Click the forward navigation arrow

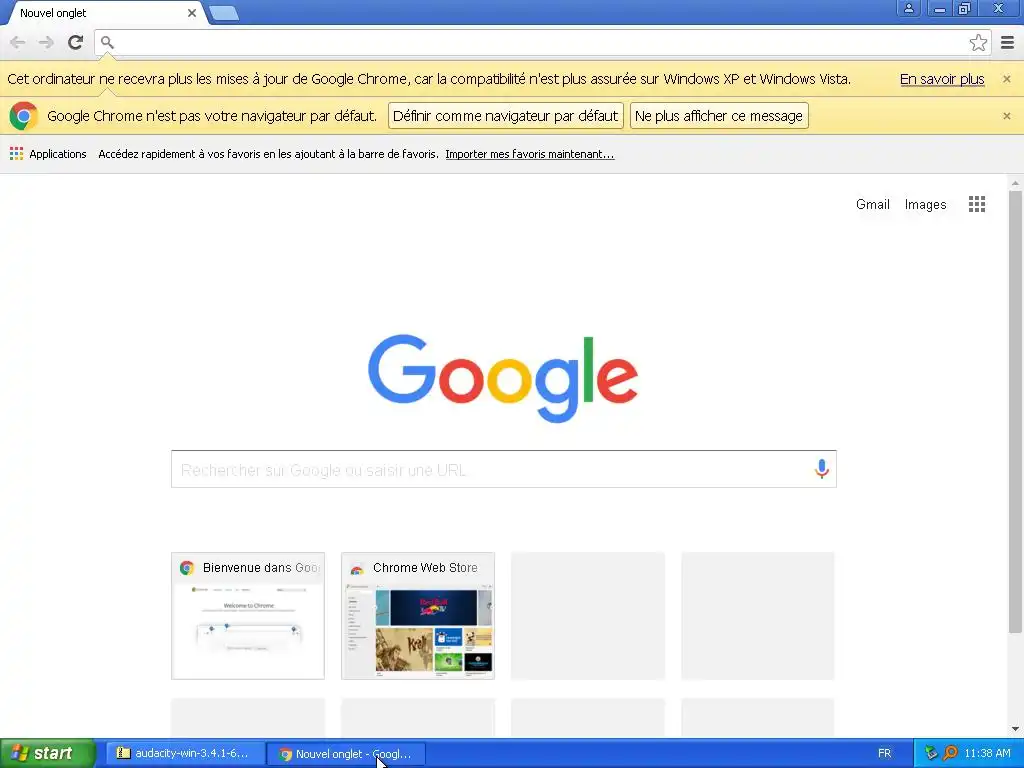pos(46,43)
